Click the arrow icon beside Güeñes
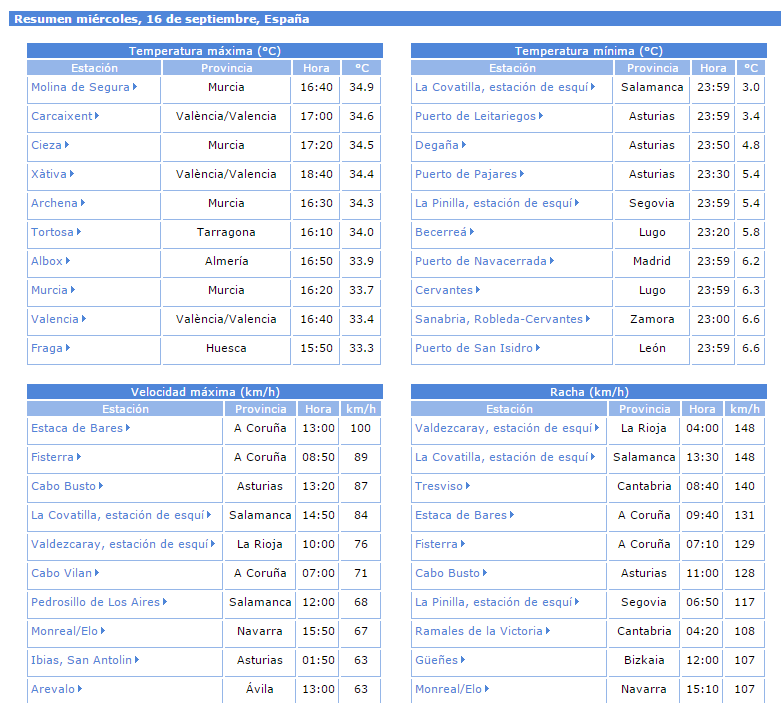 (463, 660)
